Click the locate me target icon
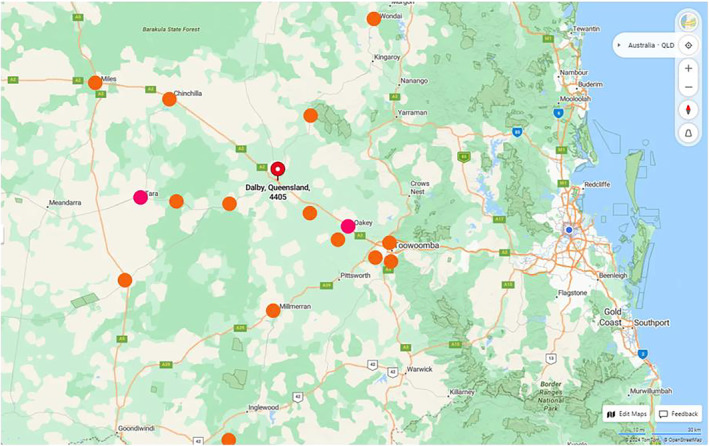The image size is (709, 446). click(x=688, y=45)
